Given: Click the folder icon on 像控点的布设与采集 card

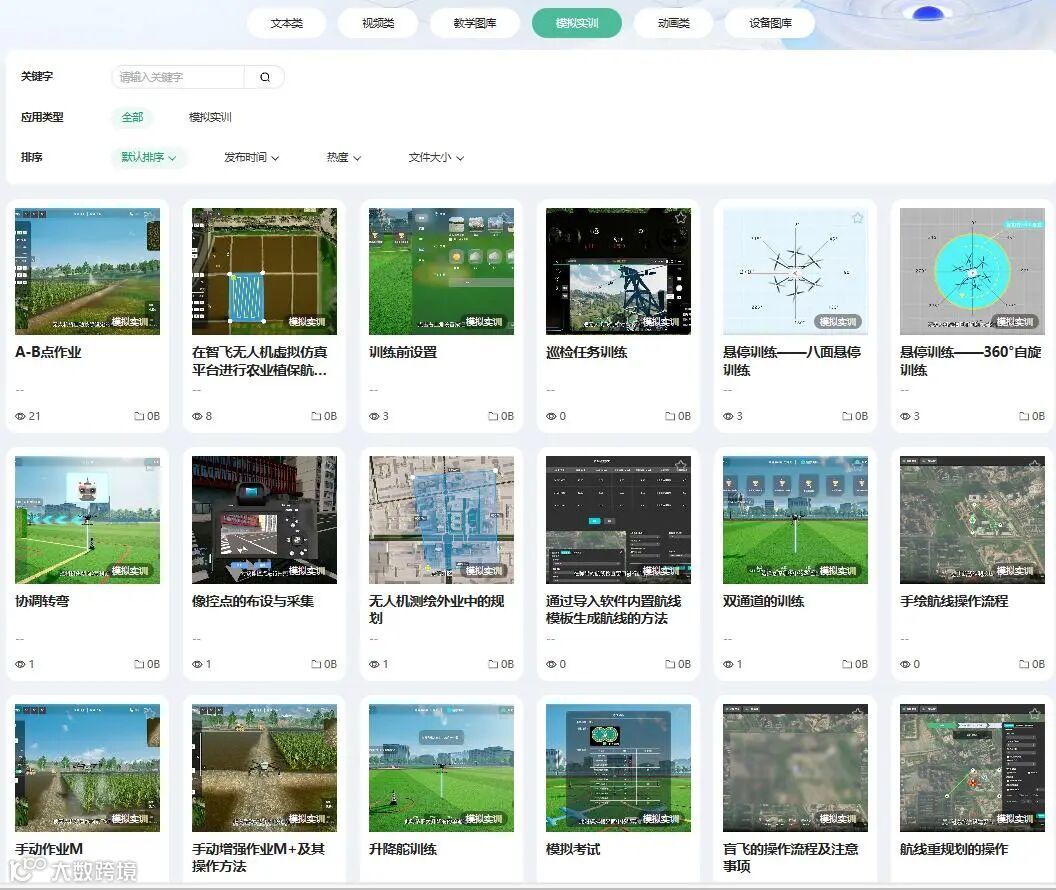Looking at the screenshot, I should pyautogui.click(x=316, y=664).
